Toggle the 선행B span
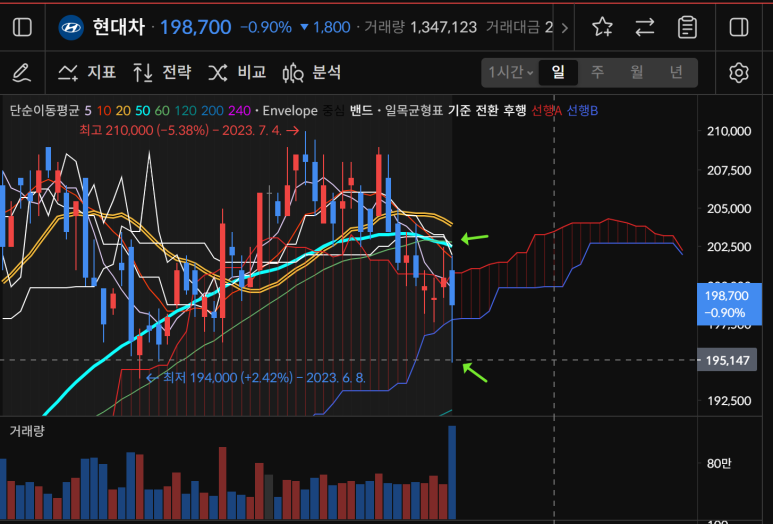The height and width of the screenshot is (524, 773). point(582,110)
